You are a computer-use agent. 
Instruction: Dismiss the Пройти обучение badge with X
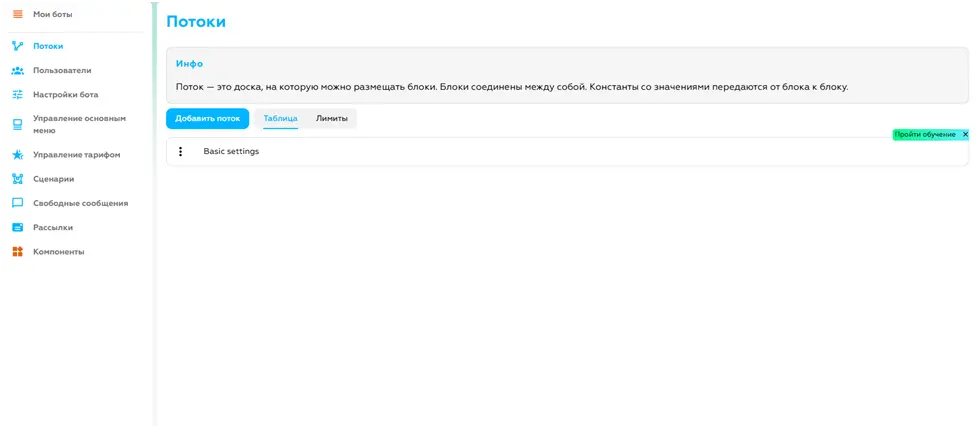[x=965, y=134]
